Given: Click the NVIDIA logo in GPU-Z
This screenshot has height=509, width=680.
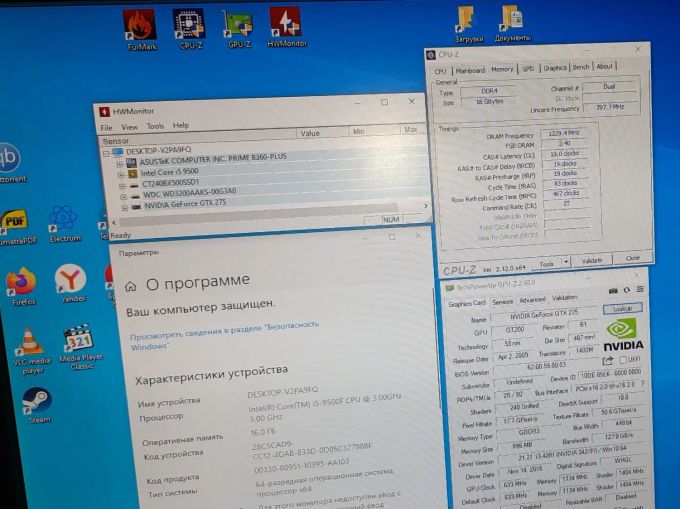Looking at the screenshot, I should tap(623, 334).
